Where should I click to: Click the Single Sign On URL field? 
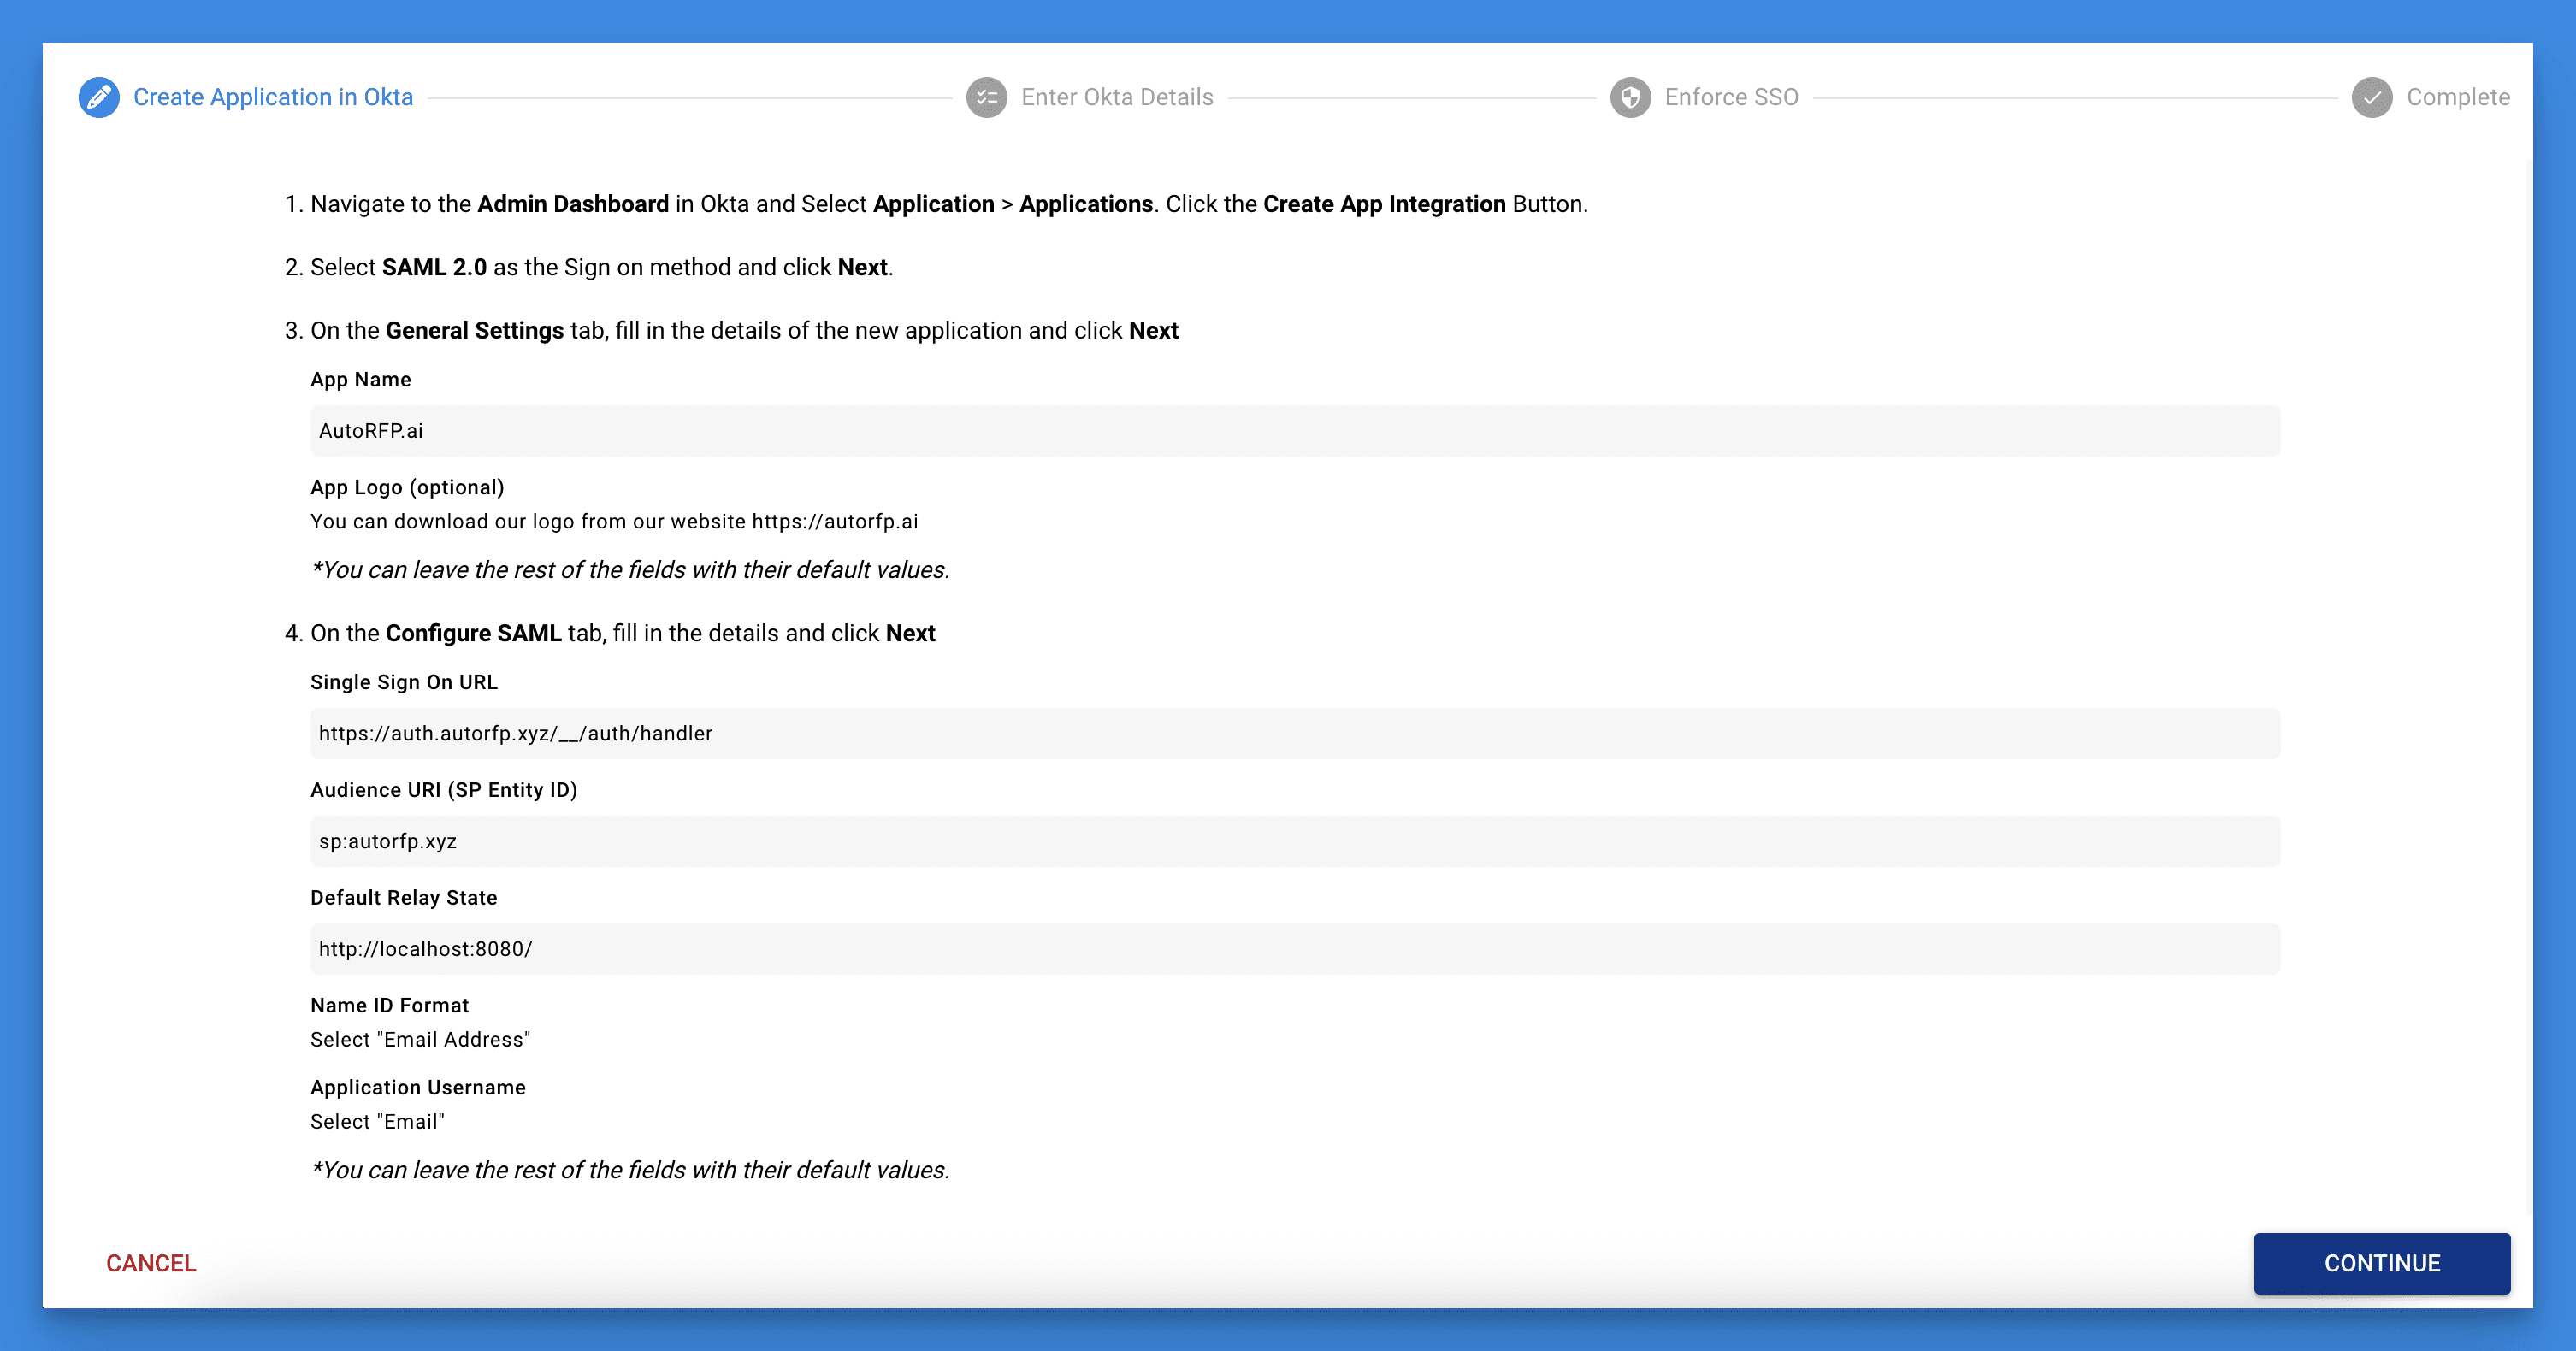[1294, 734]
